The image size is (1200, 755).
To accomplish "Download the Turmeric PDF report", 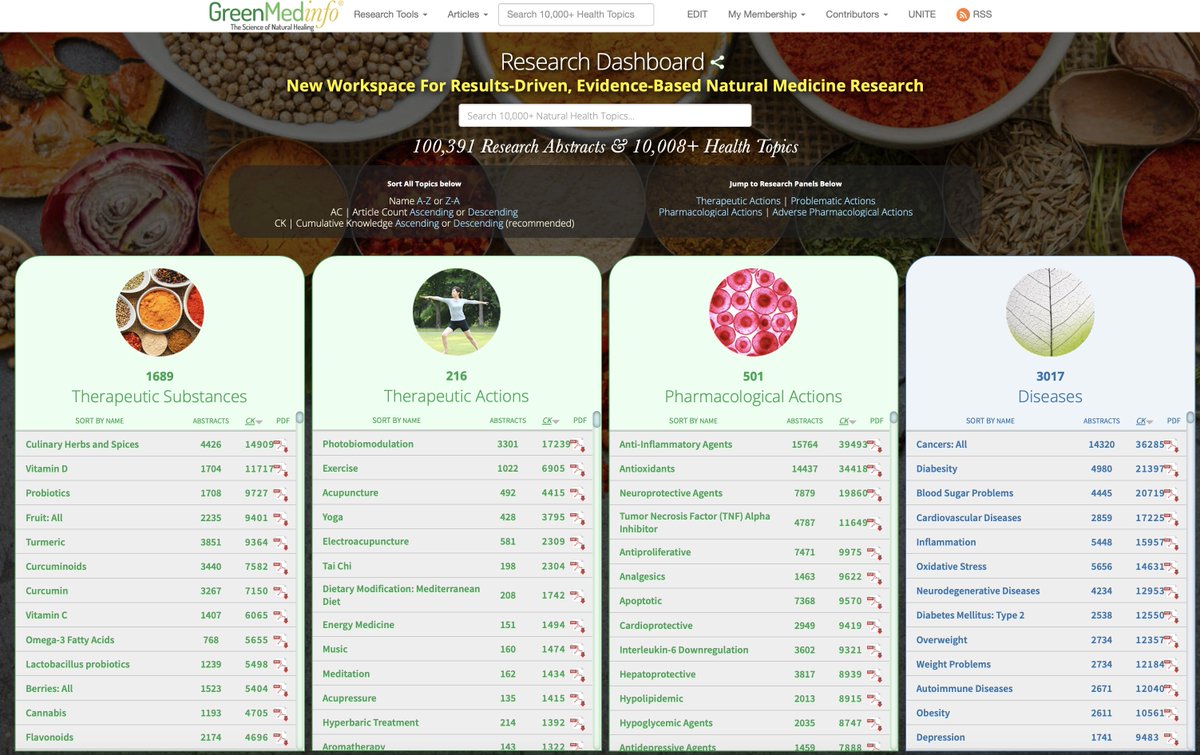I will (281, 543).
